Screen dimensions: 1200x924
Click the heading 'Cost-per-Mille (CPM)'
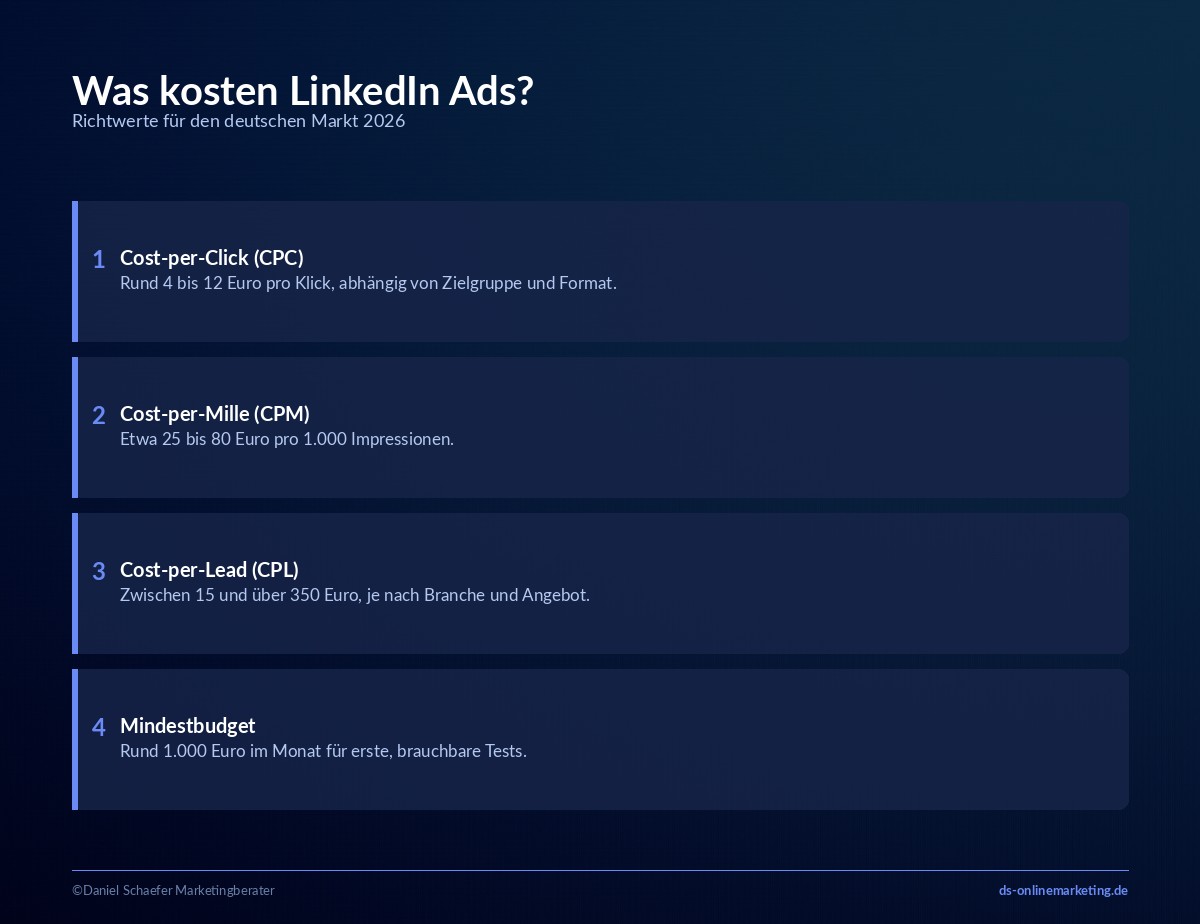pyautogui.click(x=215, y=414)
